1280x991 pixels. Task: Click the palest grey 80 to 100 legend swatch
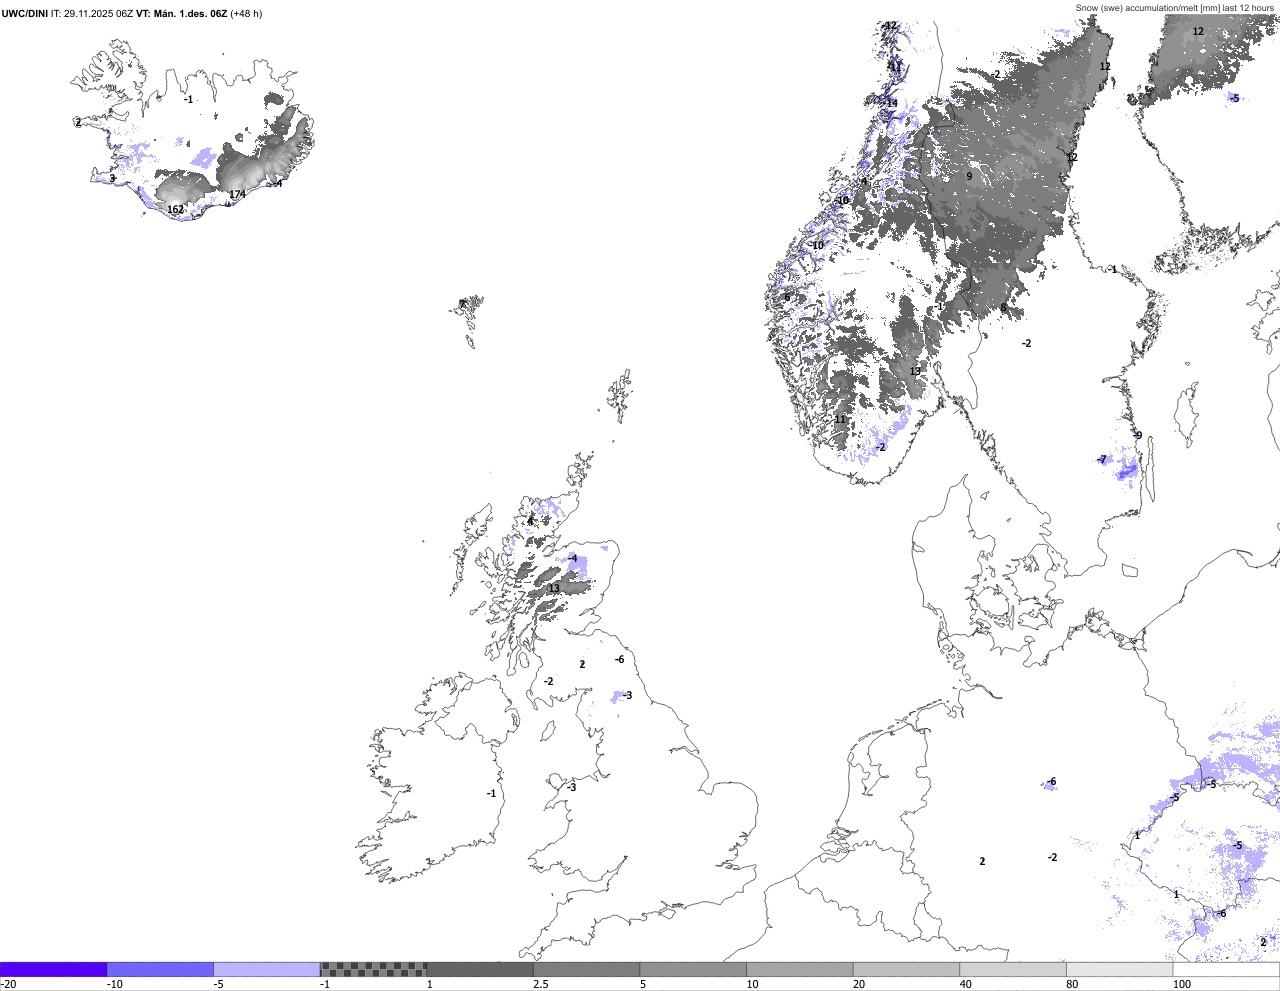1120,969
